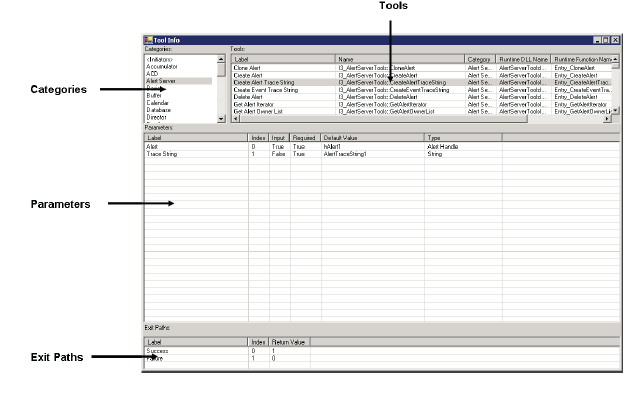Select the Delete Alert tool row

(x=422, y=97)
